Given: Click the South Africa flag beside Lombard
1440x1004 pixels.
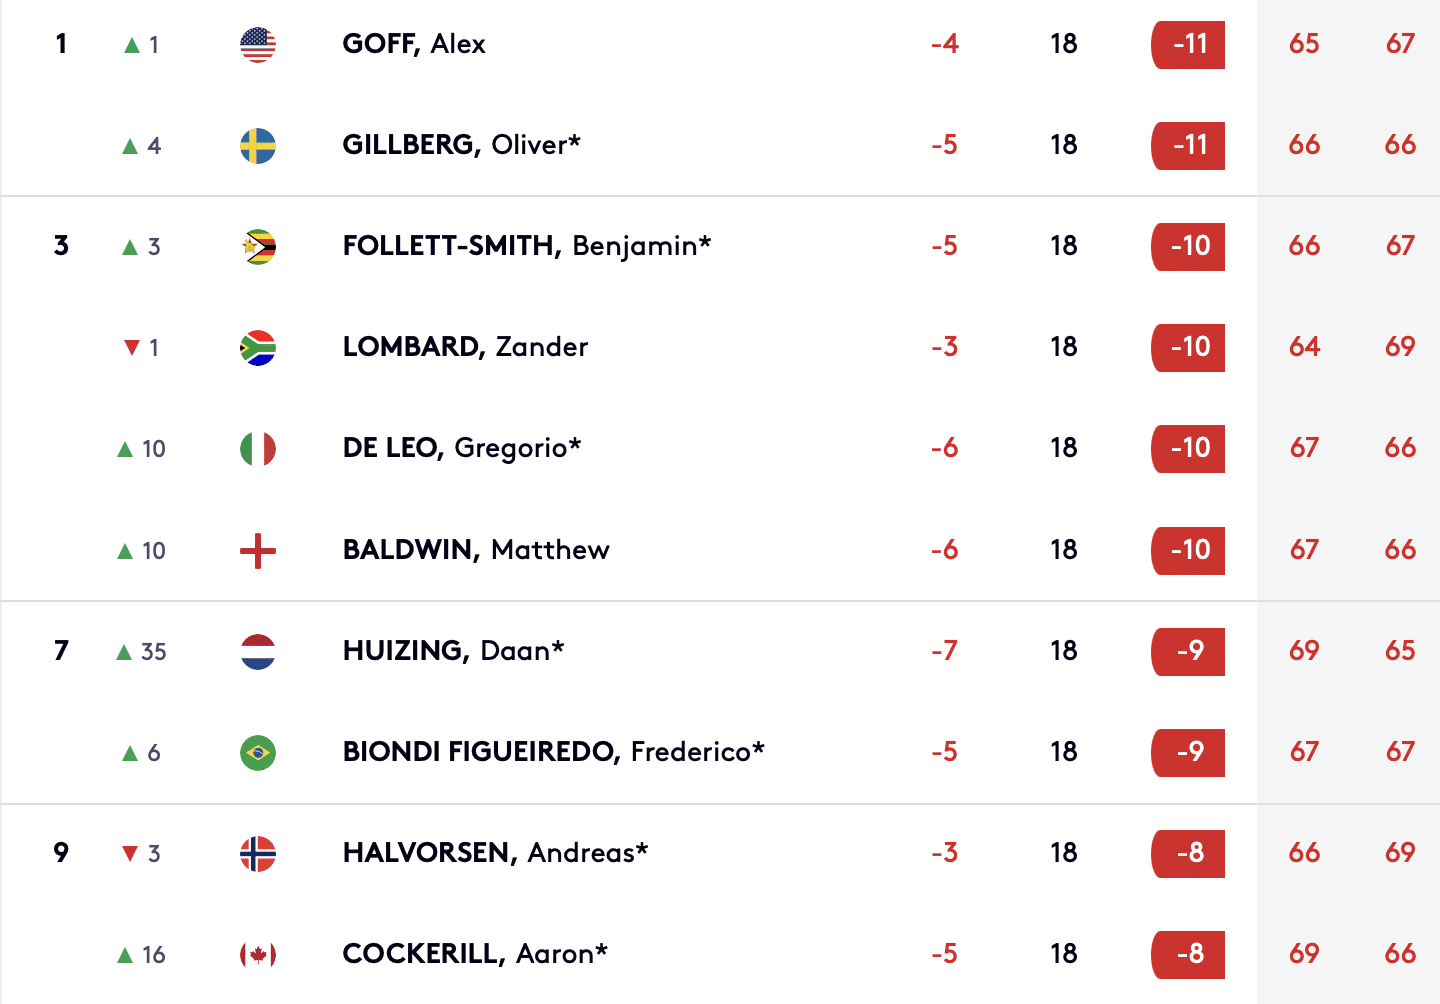Looking at the screenshot, I should tap(258, 348).
